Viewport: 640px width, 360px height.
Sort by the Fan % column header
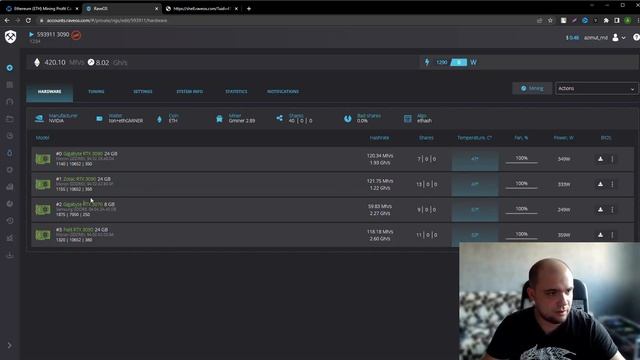click(x=521, y=138)
